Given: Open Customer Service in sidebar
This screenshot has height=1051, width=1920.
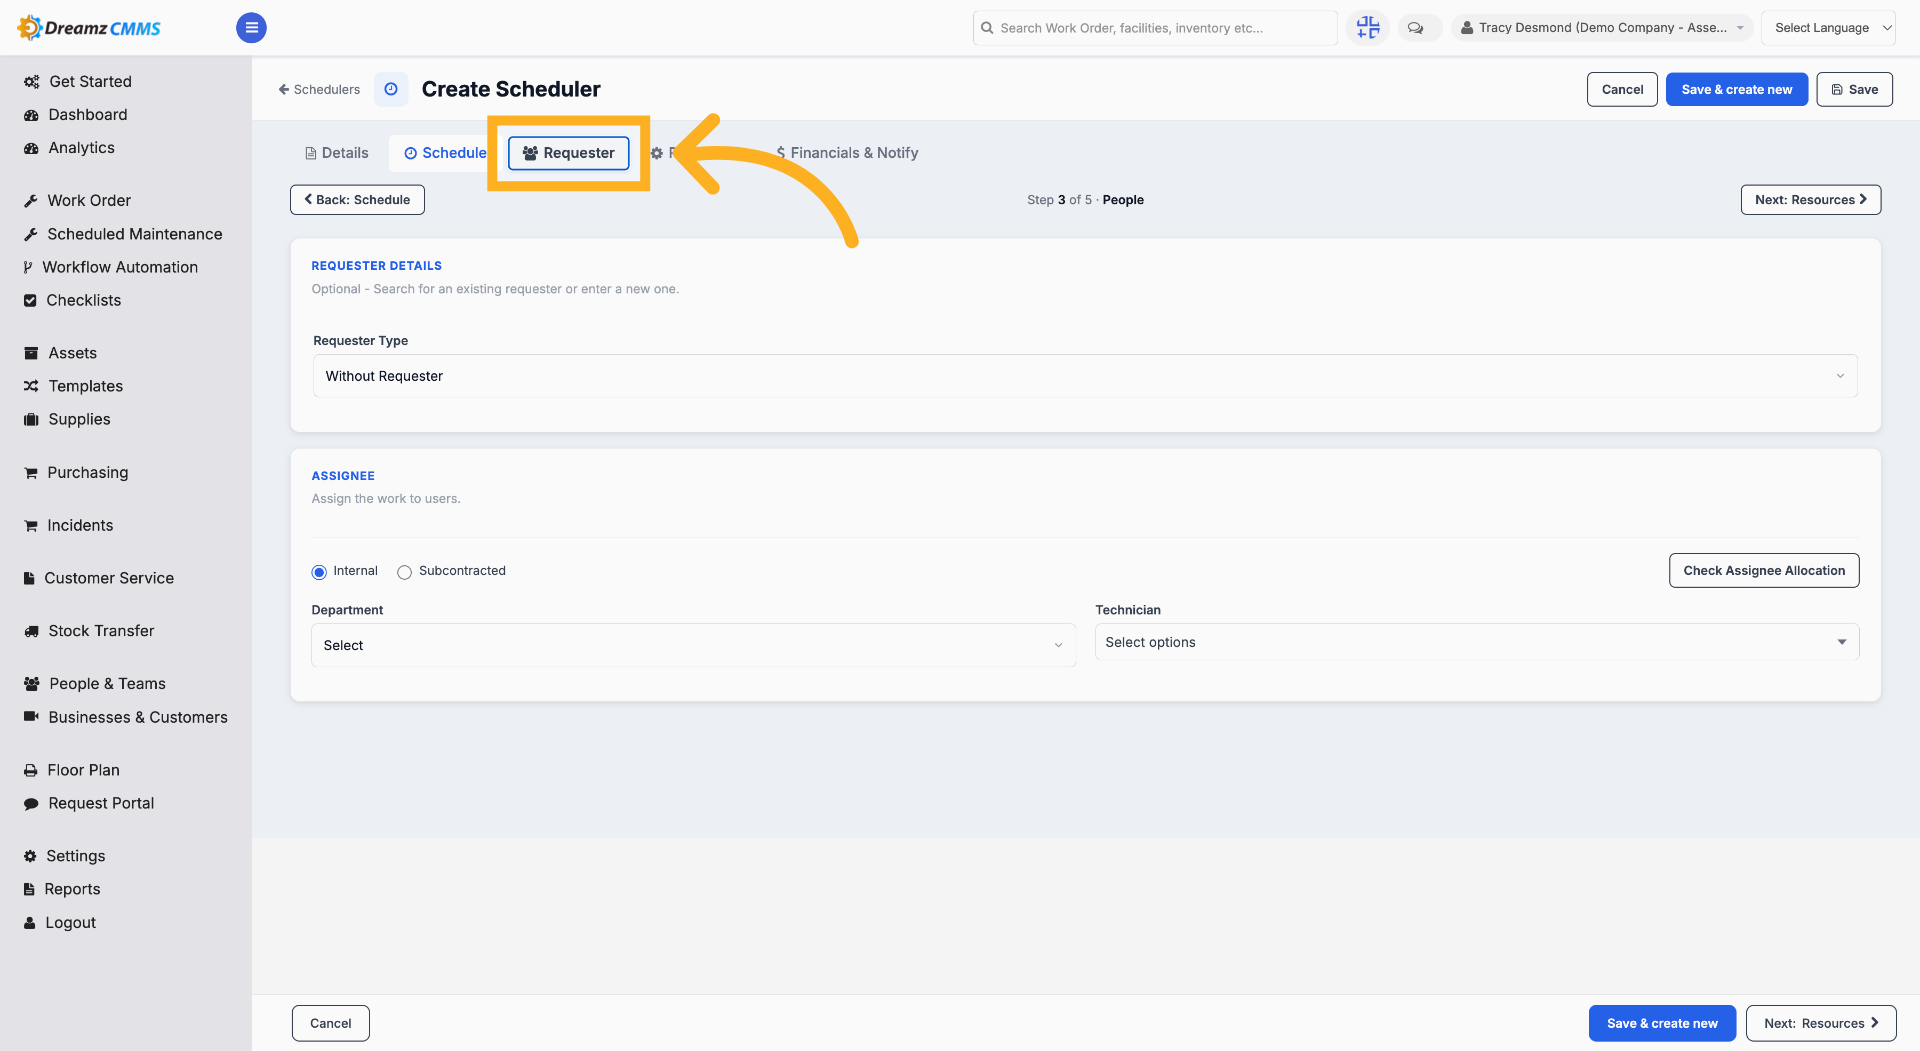Looking at the screenshot, I should 99,578.
